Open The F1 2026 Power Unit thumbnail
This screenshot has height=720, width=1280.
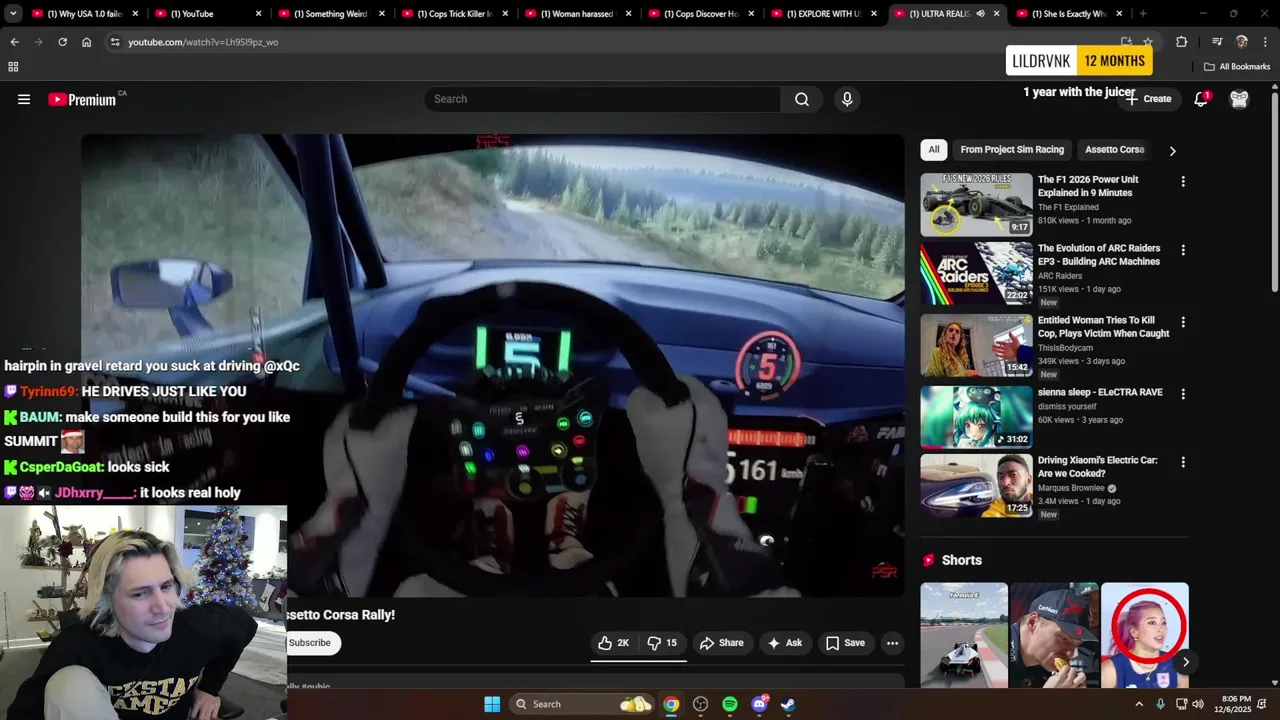click(x=976, y=205)
